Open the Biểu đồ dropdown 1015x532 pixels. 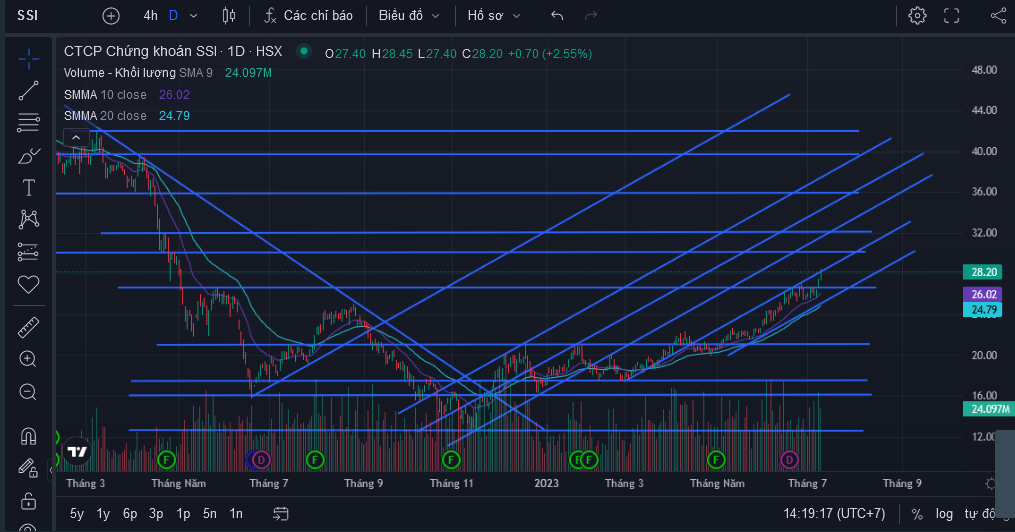click(409, 16)
